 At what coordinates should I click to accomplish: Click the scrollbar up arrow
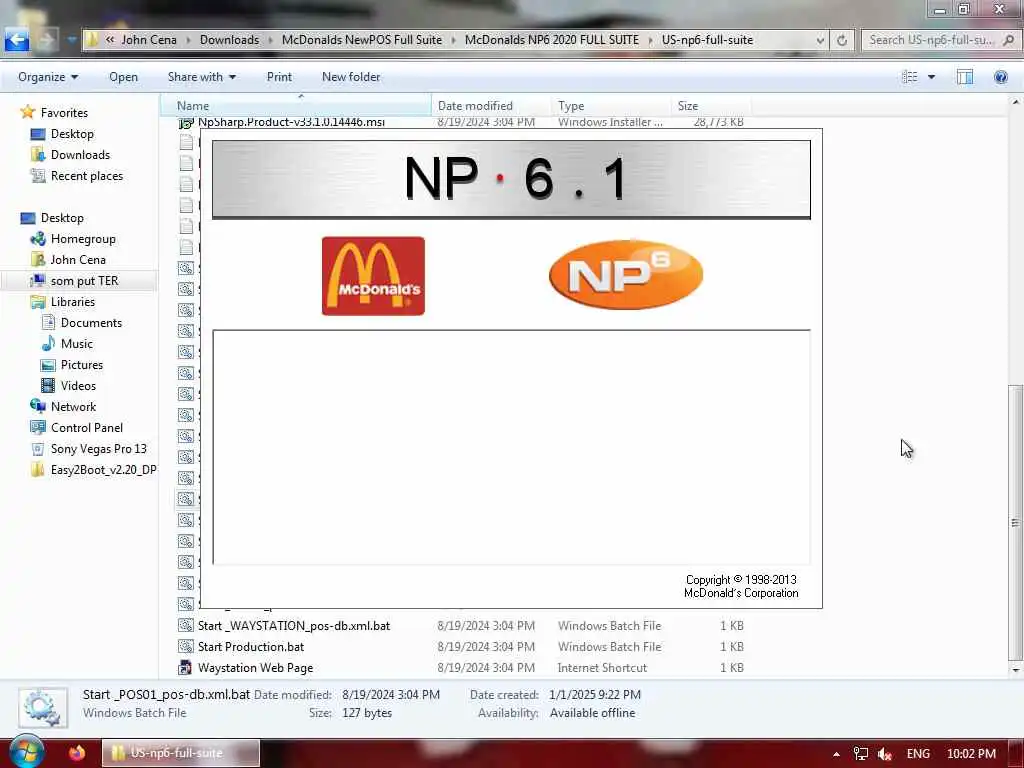[1015, 103]
